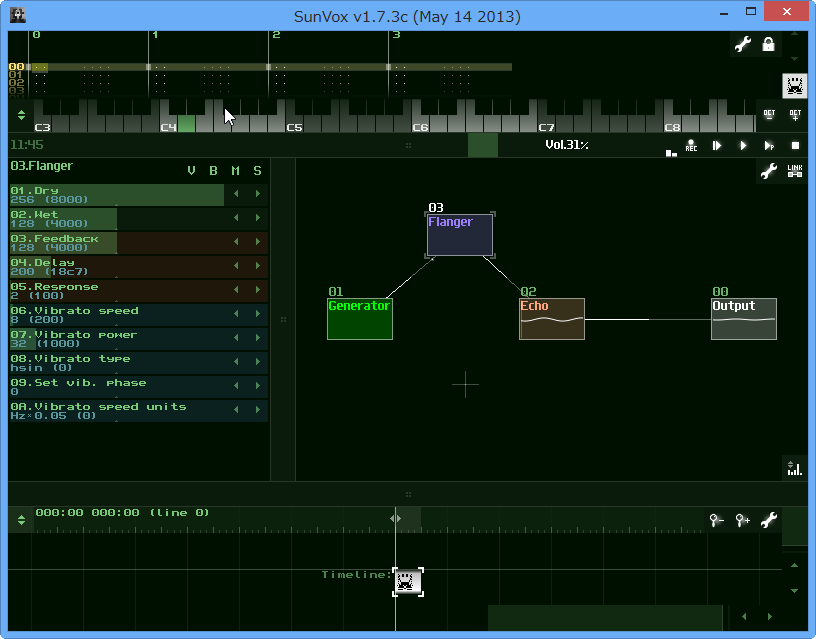
Task: Toggle the pattern editor lock icon
Action: (x=768, y=44)
